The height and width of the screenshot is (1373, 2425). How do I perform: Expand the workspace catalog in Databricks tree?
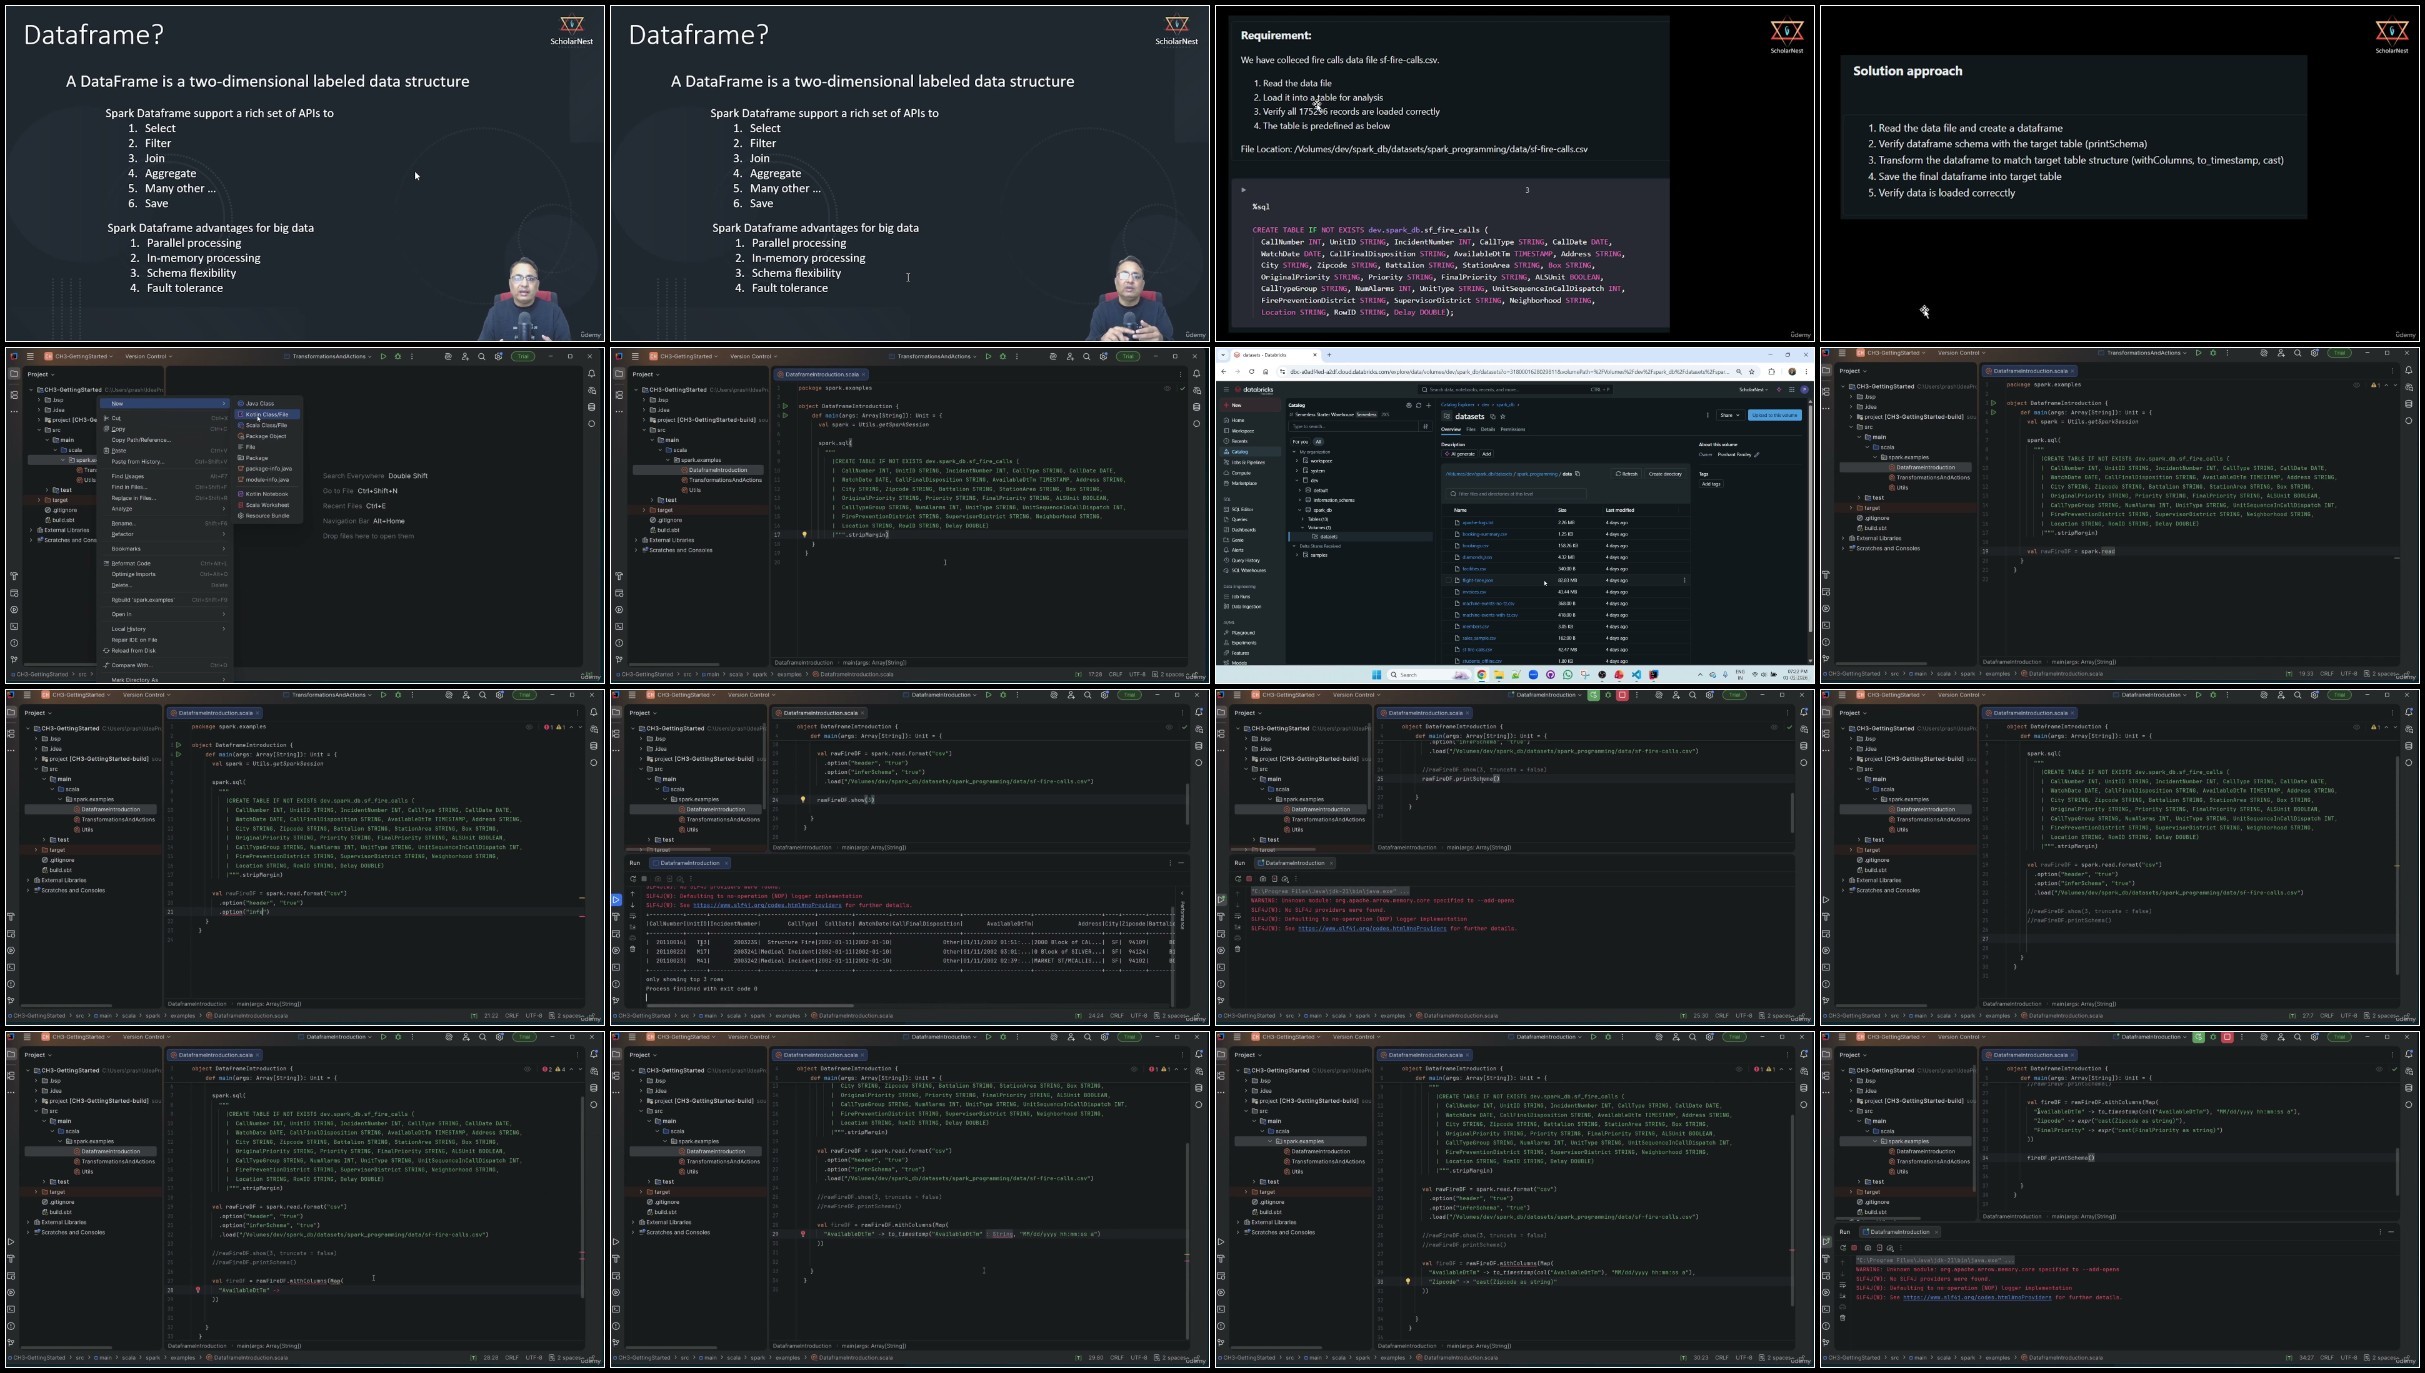point(1297,461)
